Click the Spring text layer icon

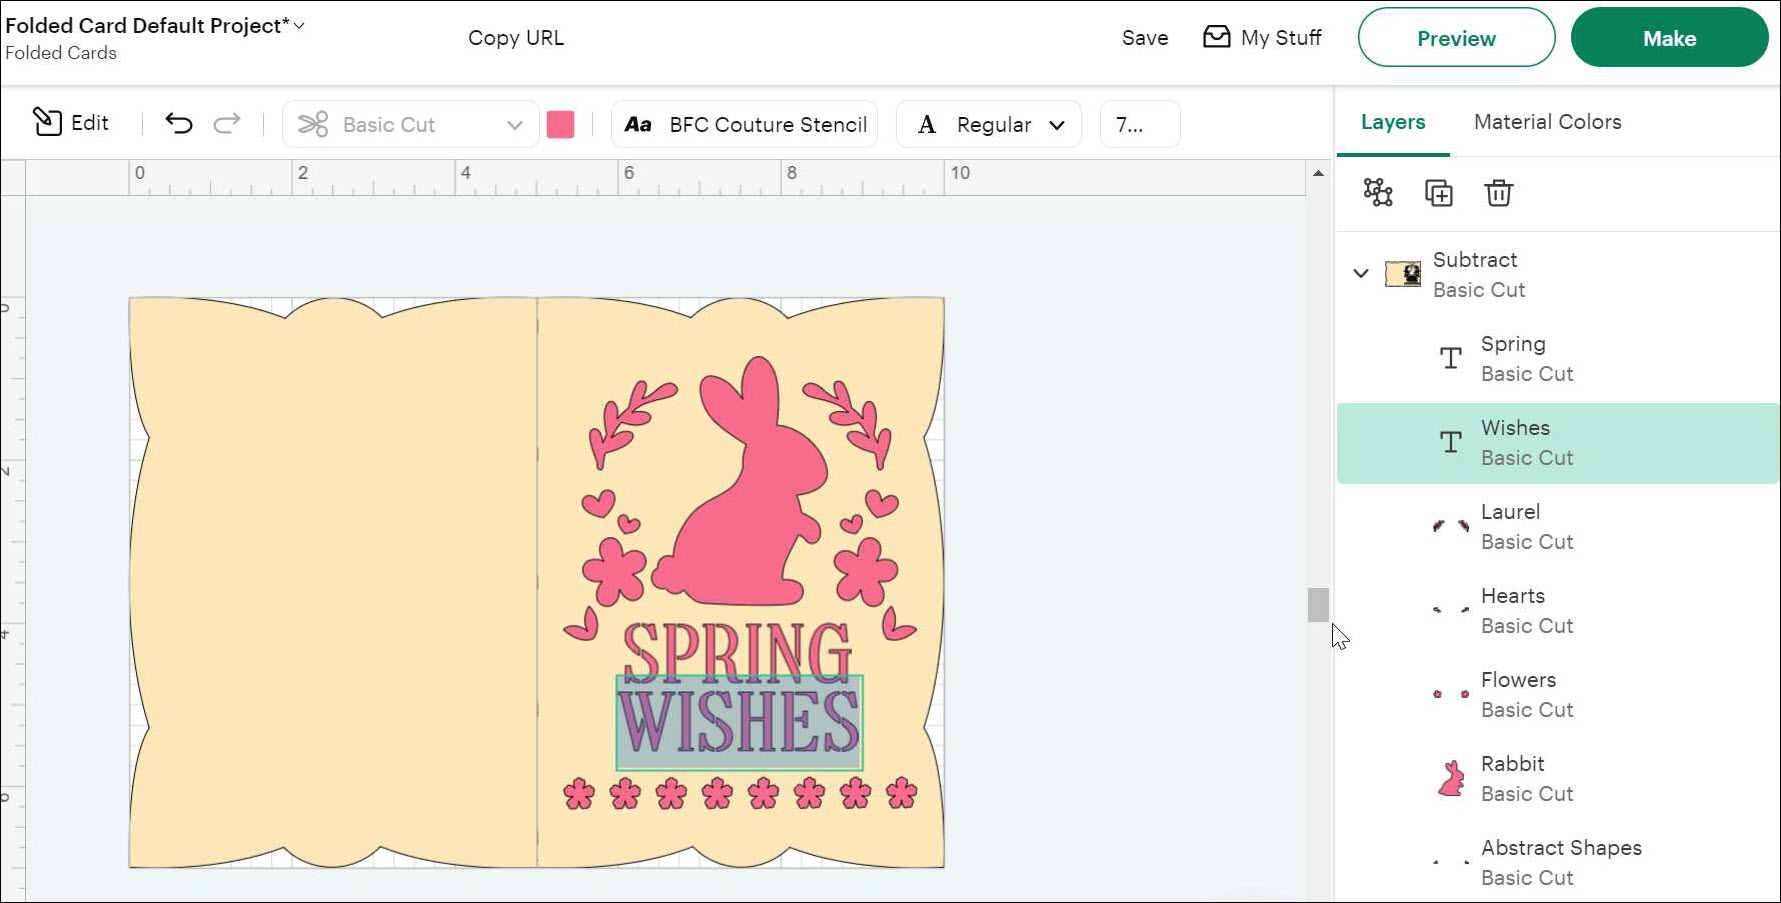click(1450, 358)
